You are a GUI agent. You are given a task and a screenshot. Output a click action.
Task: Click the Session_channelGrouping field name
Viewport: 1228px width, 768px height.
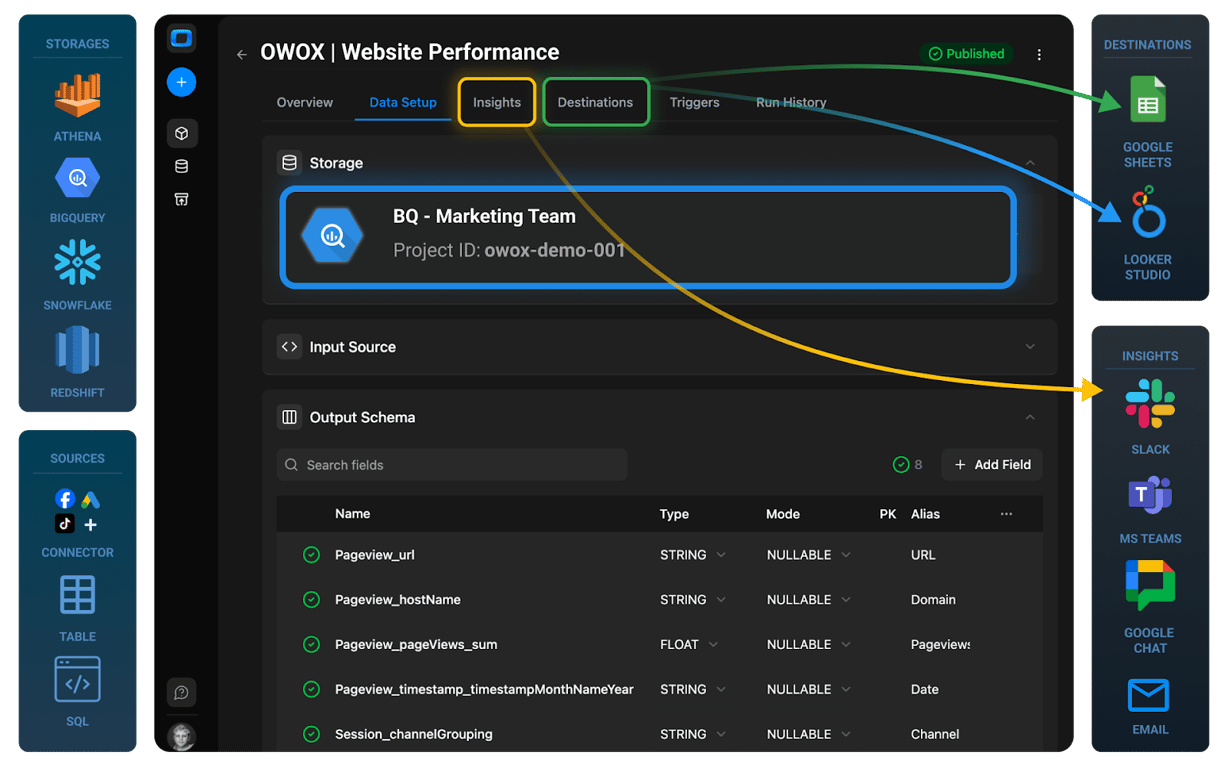pyautogui.click(x=414, y=734)
